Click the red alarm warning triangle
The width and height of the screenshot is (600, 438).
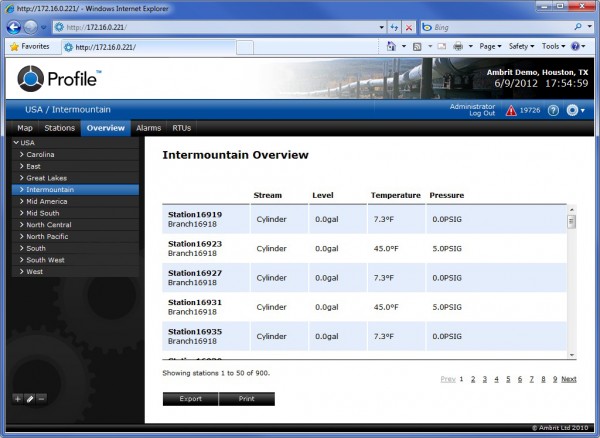511,111
